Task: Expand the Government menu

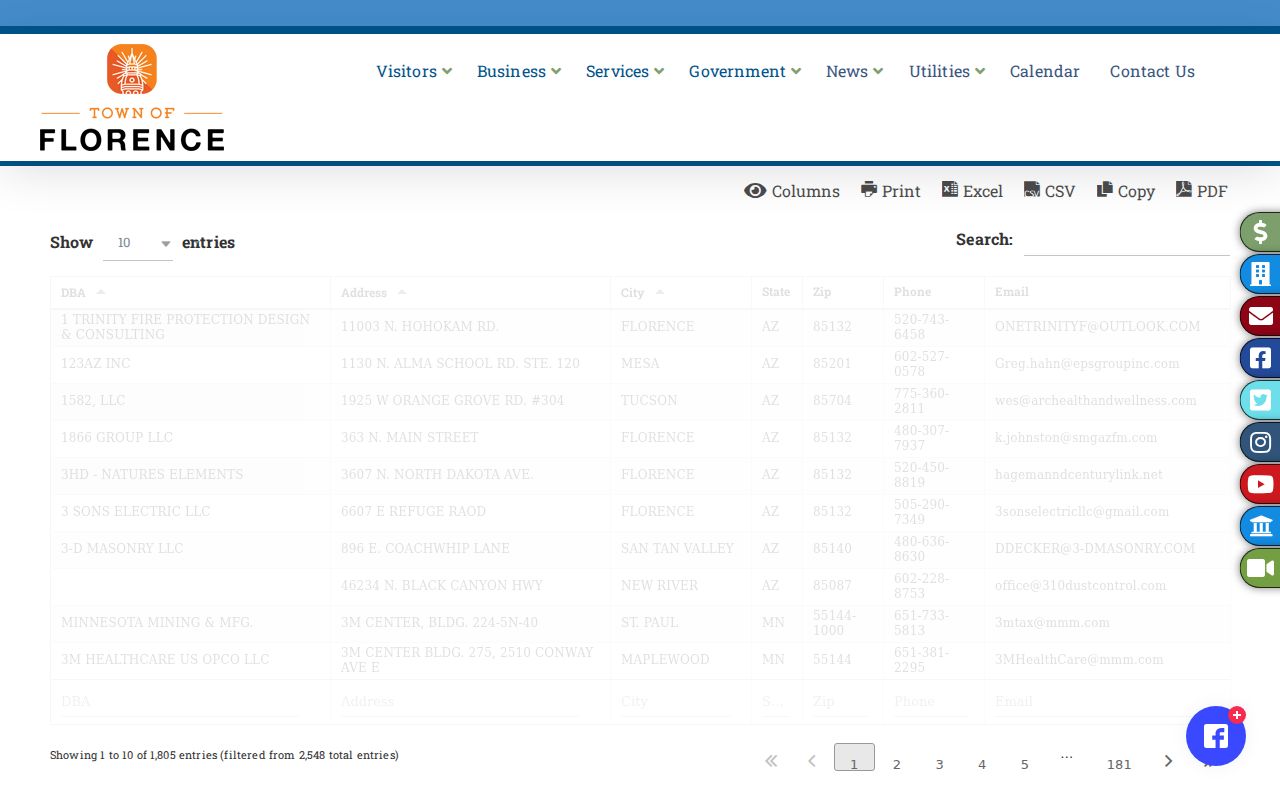Action: (745, 71)
